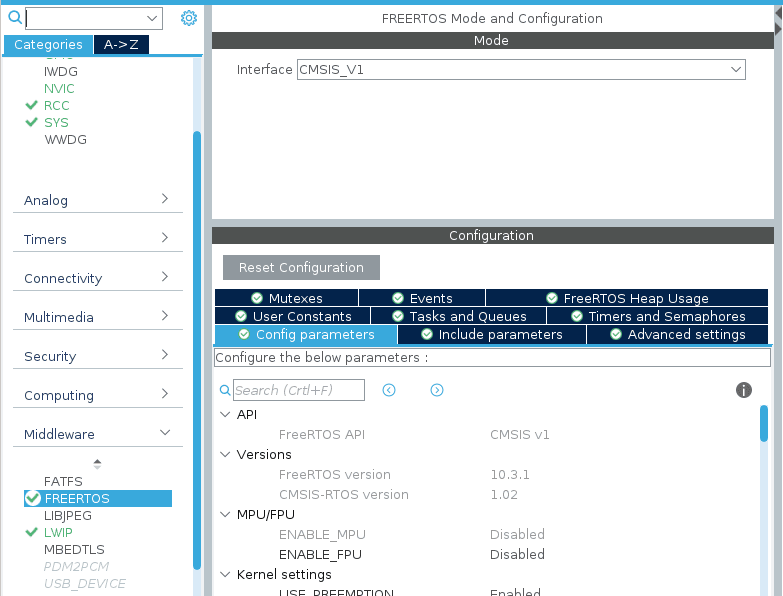The image size is (783, 596).
Task: Collapse the Kernel settings section
Action: click(225, 575)
